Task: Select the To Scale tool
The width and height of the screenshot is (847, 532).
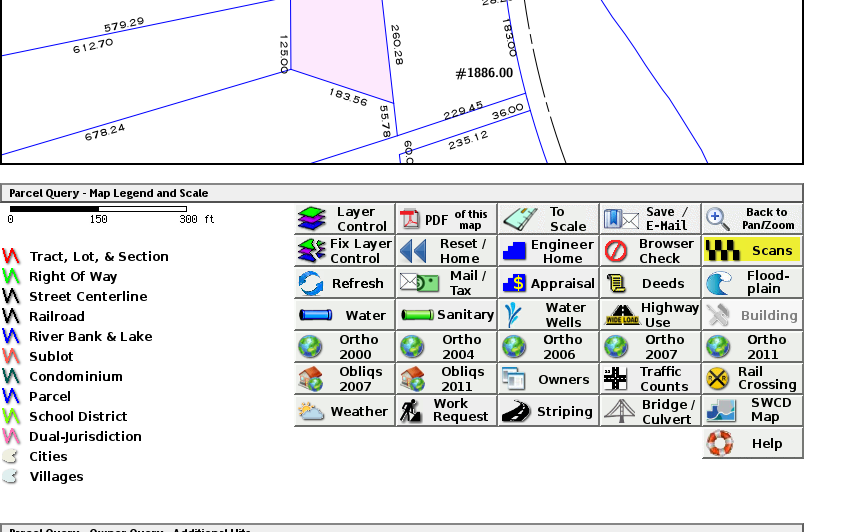Action: pos(548,219)
